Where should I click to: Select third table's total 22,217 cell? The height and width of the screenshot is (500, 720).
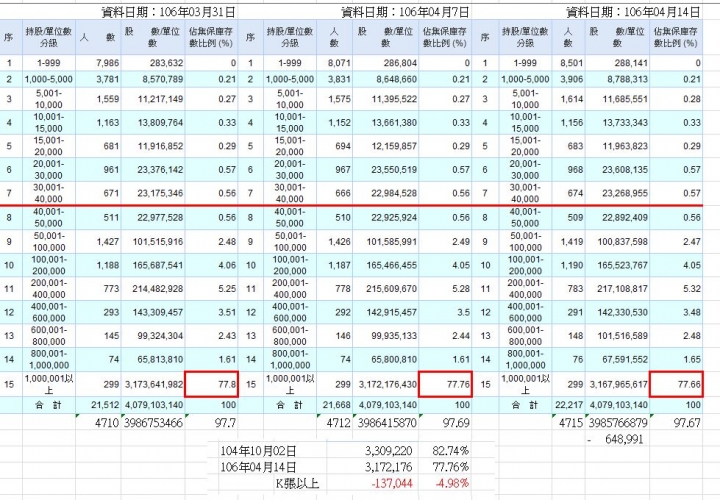(568, 405)
